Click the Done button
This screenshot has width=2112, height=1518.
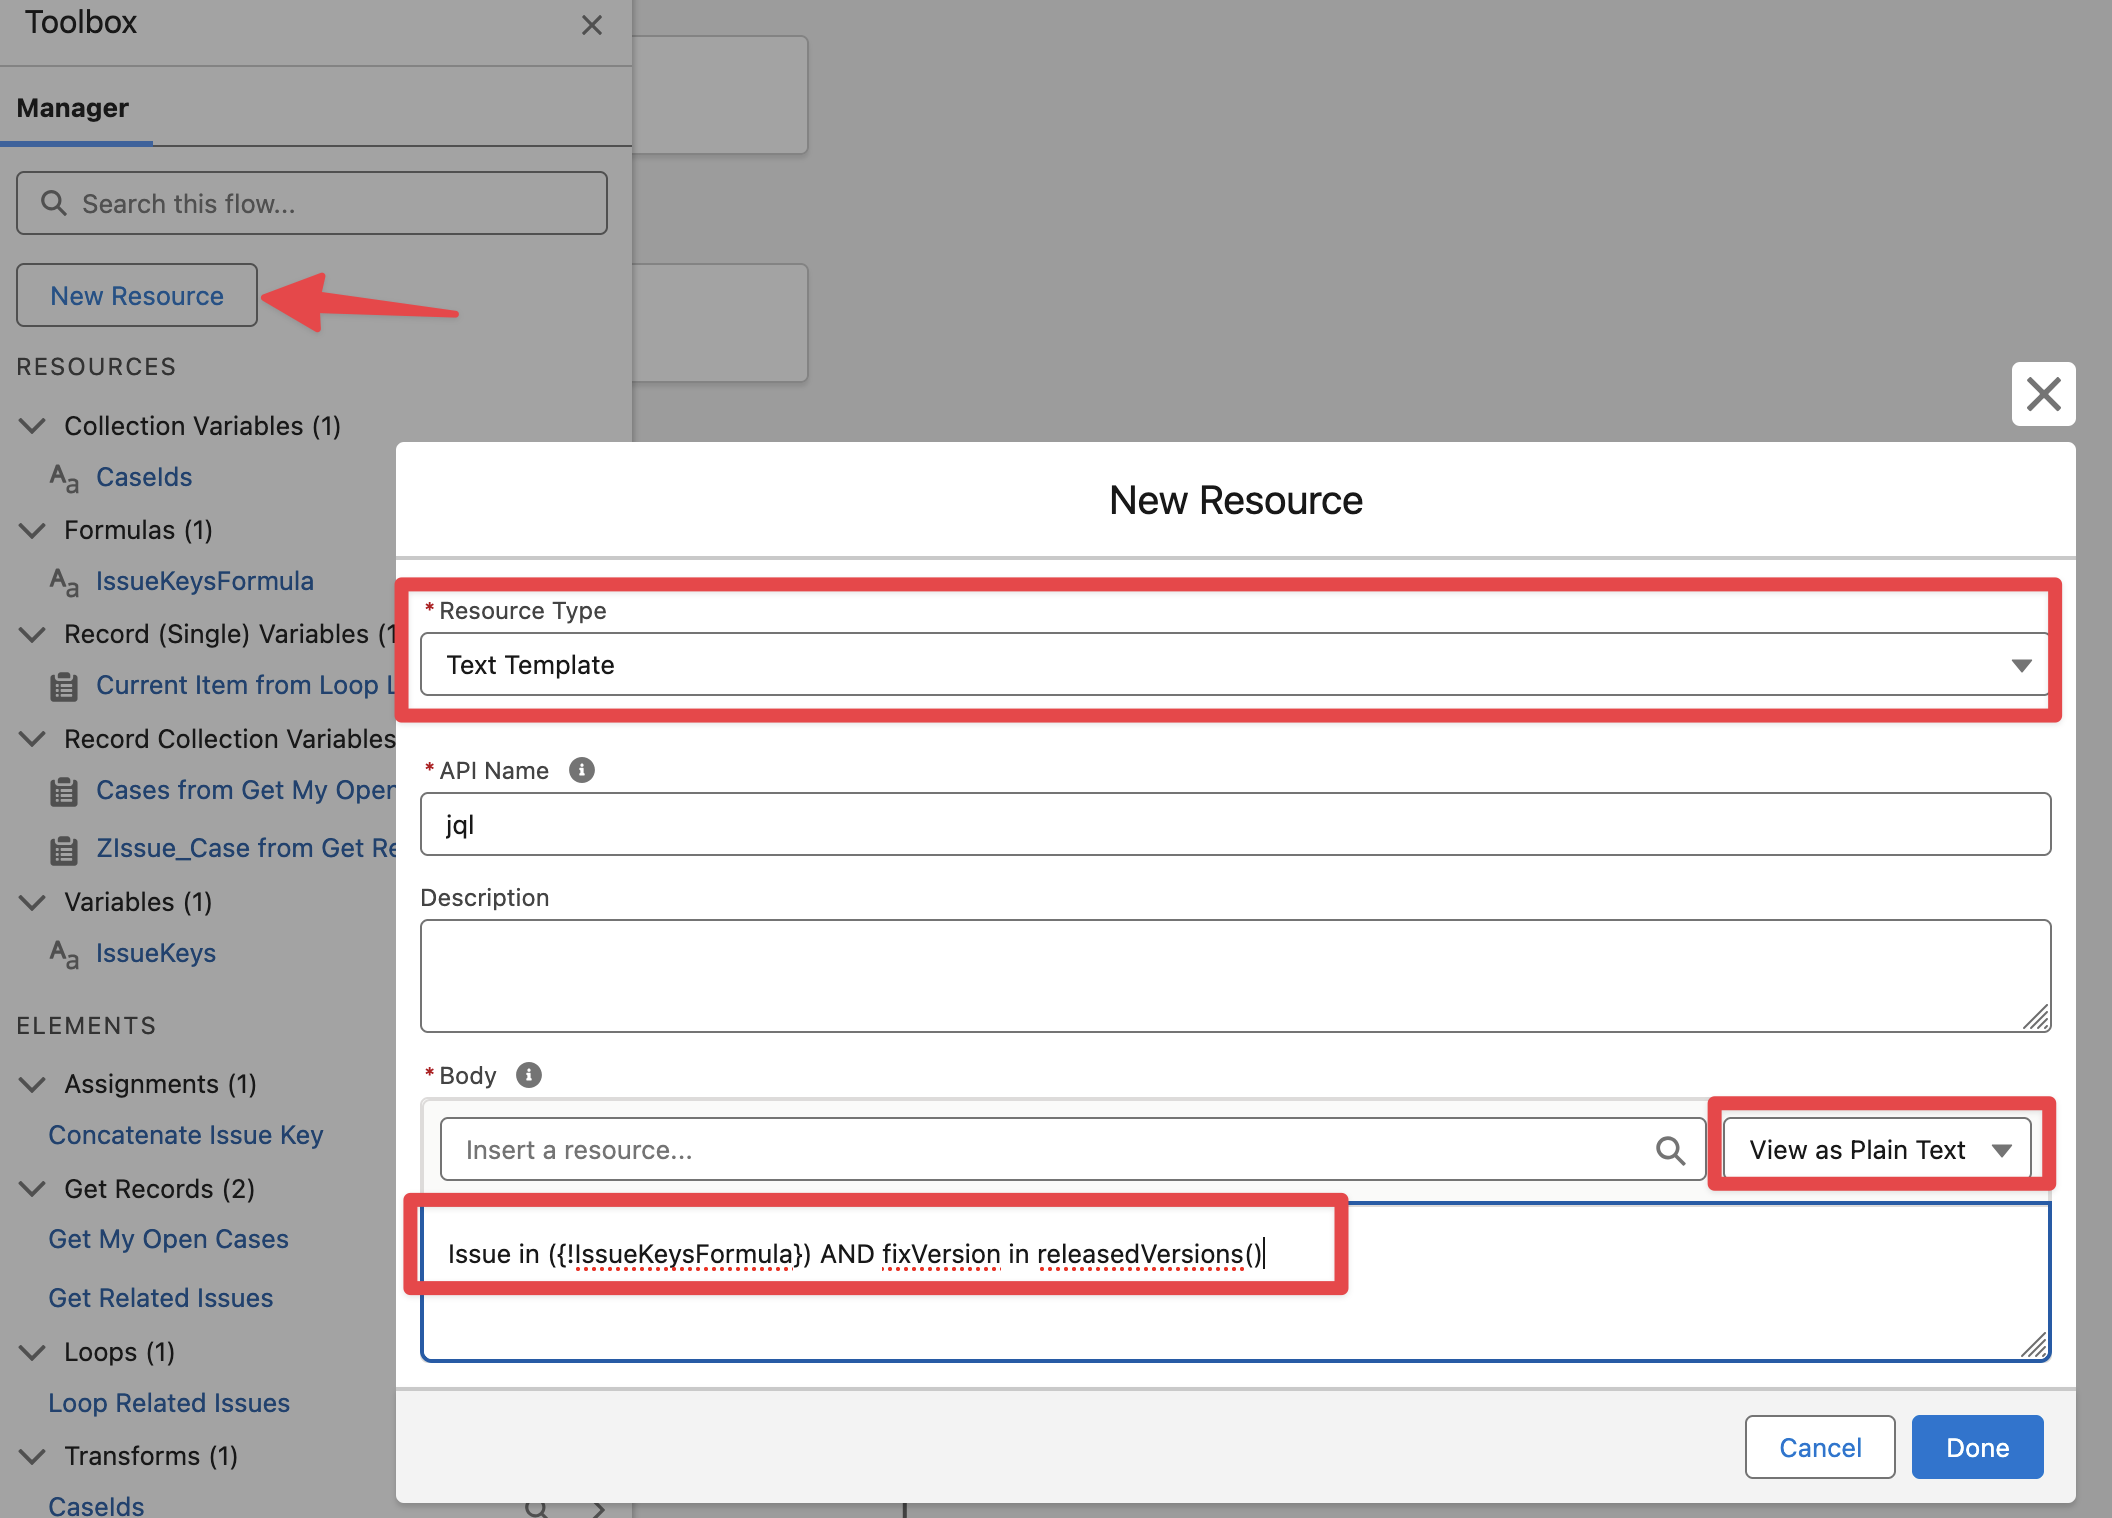(x=1976, y=1447)
